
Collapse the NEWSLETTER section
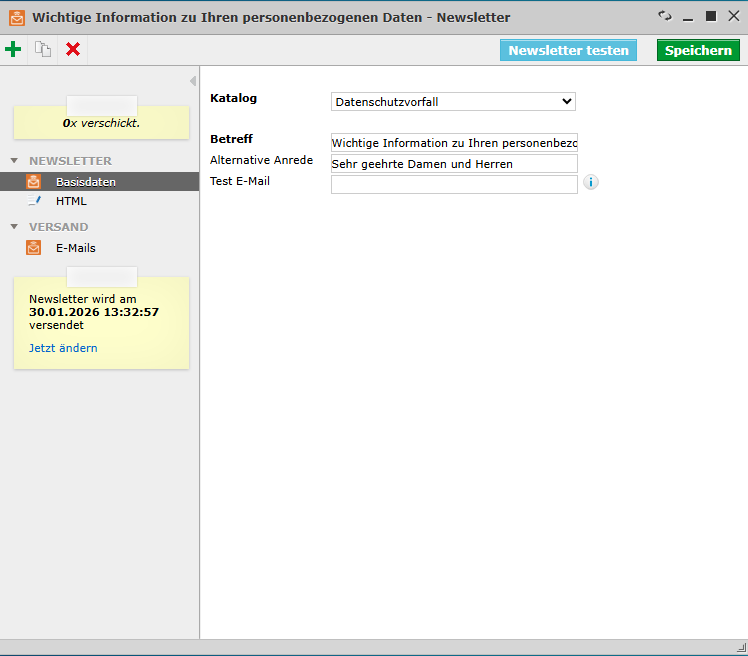click(15, 161)
